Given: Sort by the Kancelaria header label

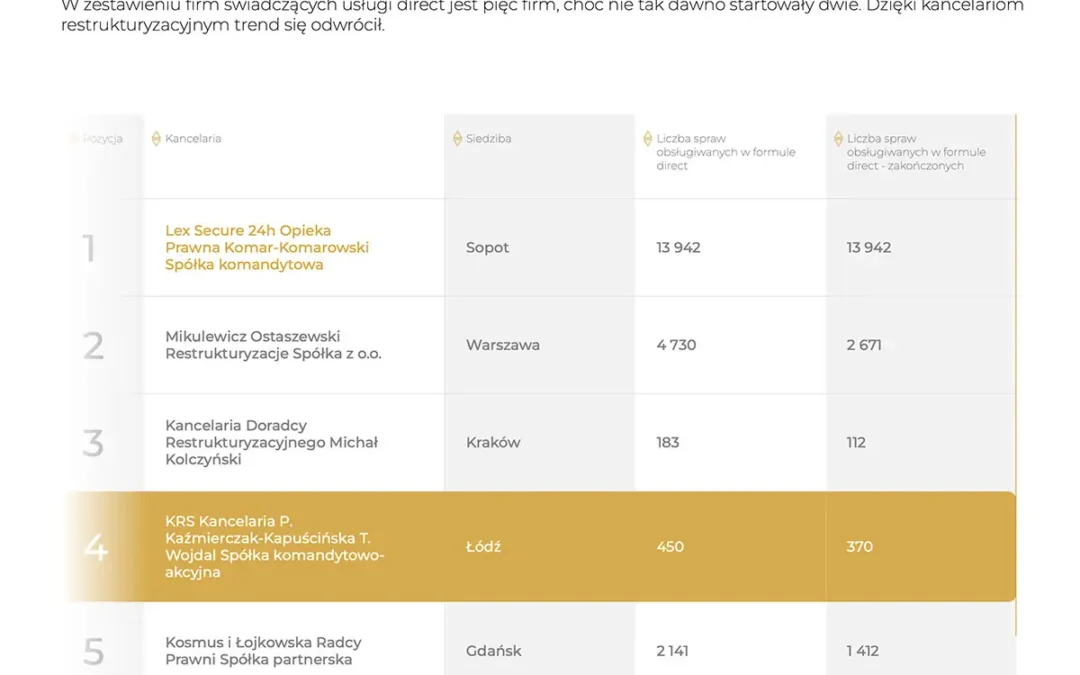Looking at the screenshot, I should click(193, 138).
